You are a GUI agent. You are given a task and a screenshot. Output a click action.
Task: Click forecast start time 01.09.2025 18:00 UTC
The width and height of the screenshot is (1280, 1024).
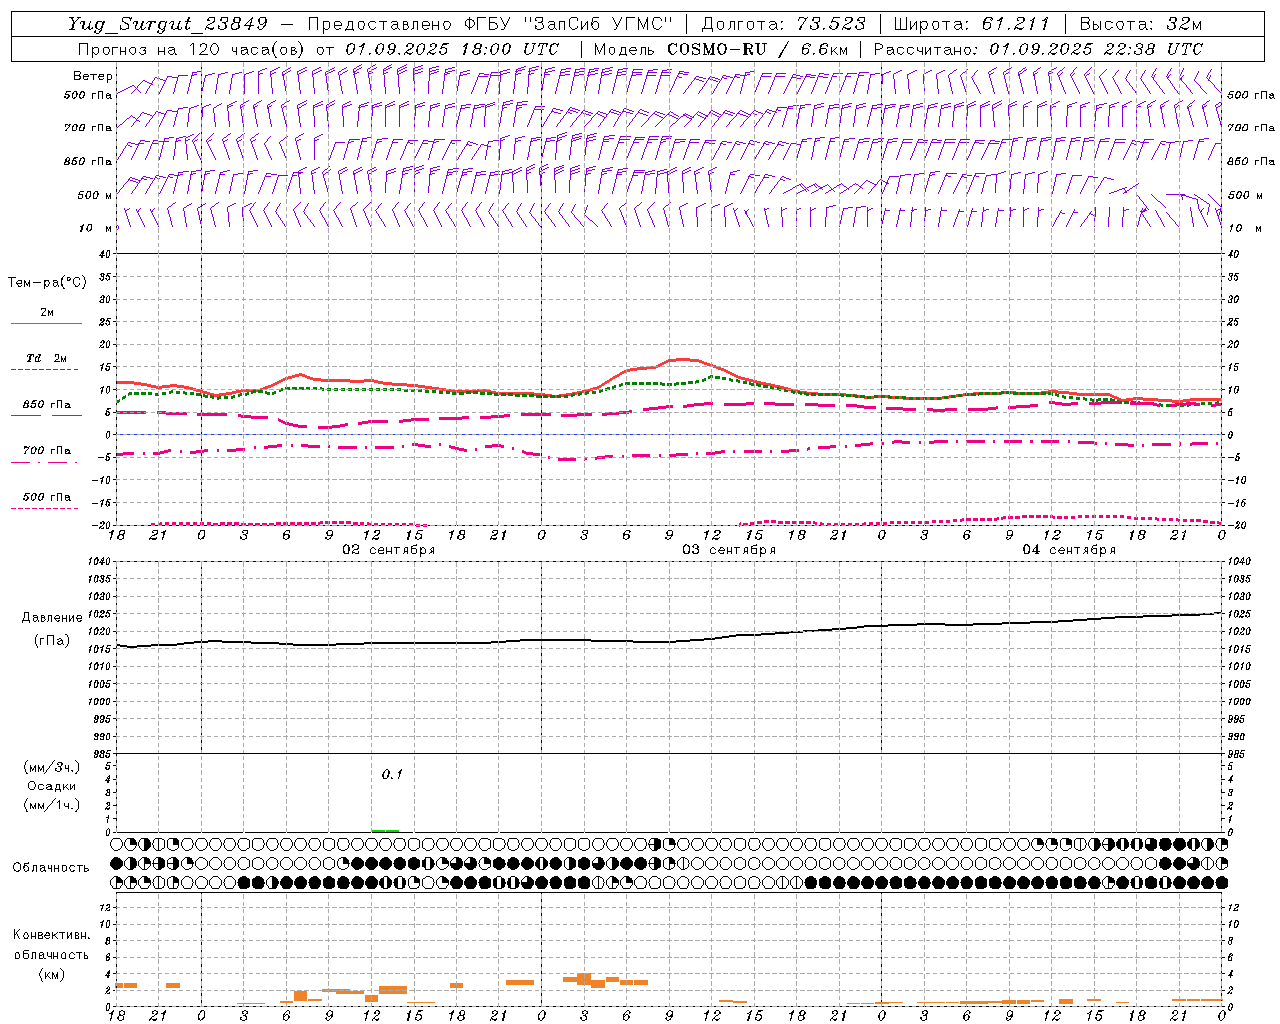(x=452, y=49)
